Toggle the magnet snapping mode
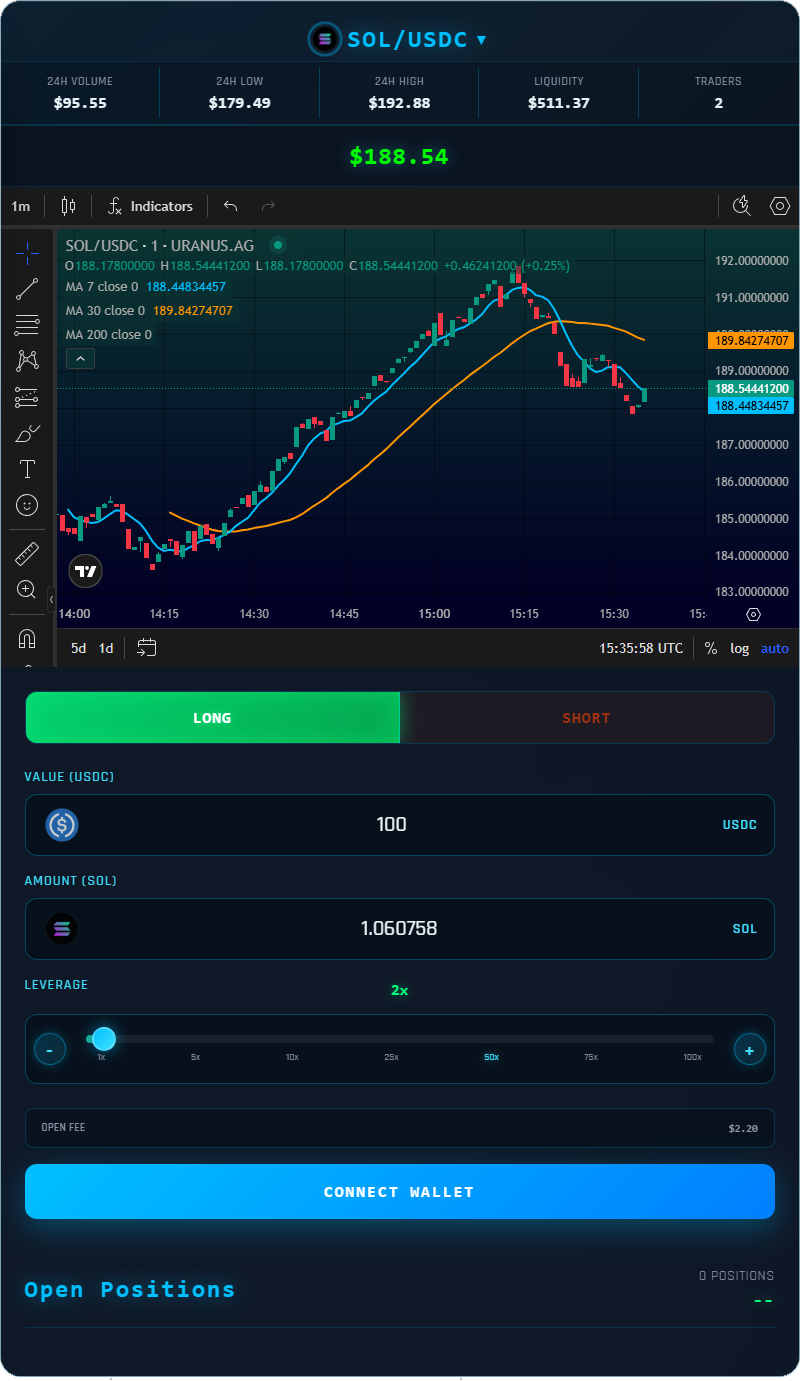This screenshot has height=1381, width=800. 27,638
